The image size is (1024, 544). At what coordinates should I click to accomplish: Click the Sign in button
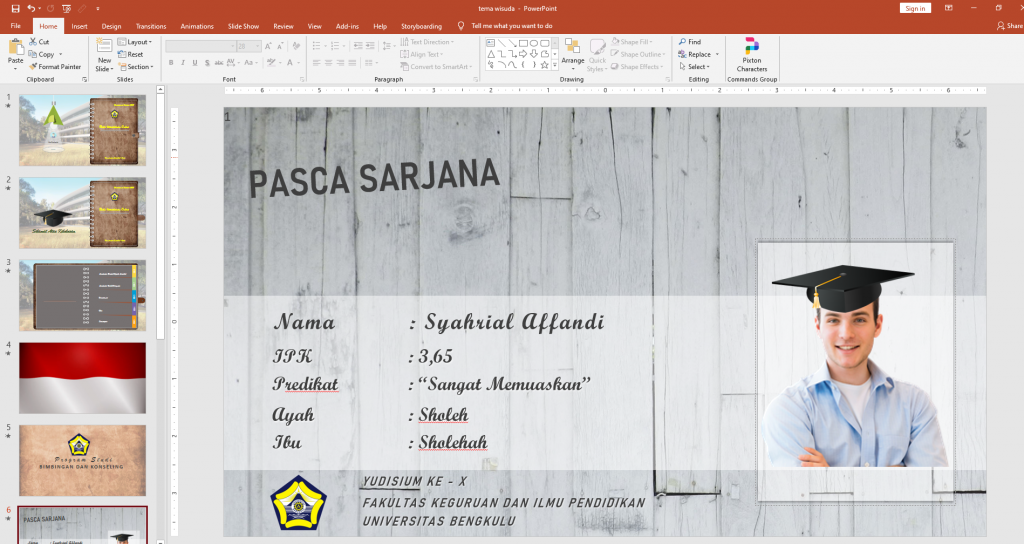[x=915, y=8]
